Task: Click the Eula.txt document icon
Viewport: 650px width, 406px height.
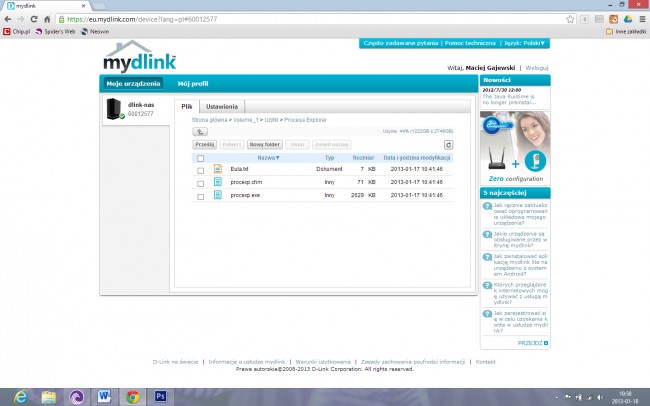Action: [x=218, y=169]
